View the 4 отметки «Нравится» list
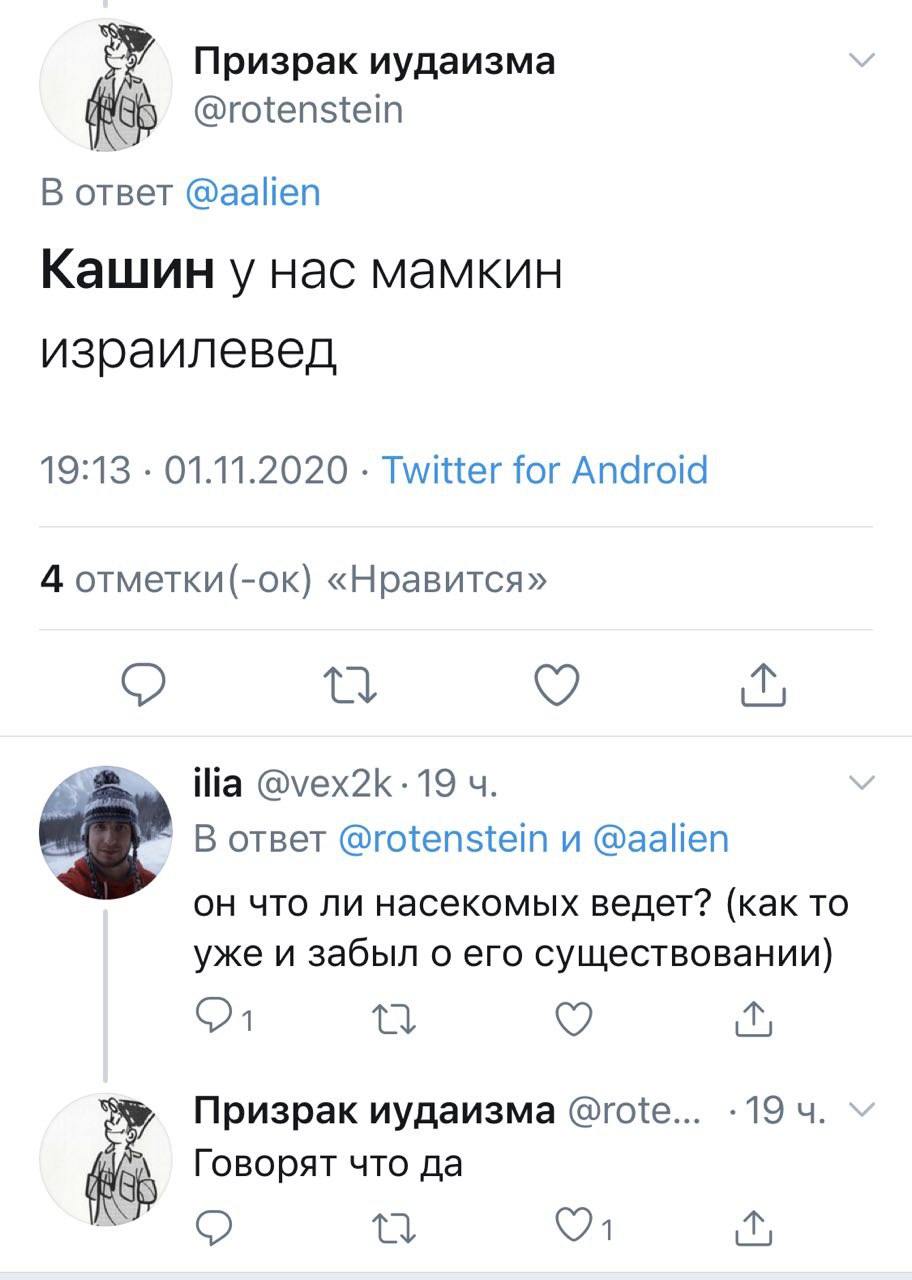The image size is (912, 1280). 294,579
